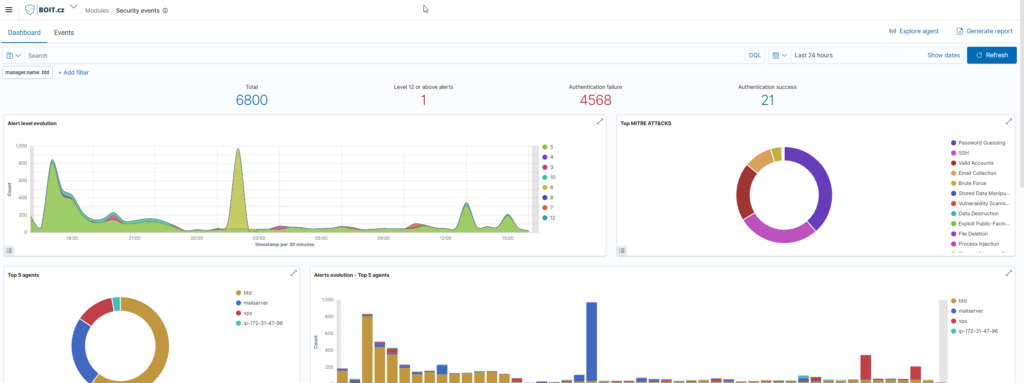Select Exploit Public-Facin... in MITRE legend

click(x=979, y=224)
